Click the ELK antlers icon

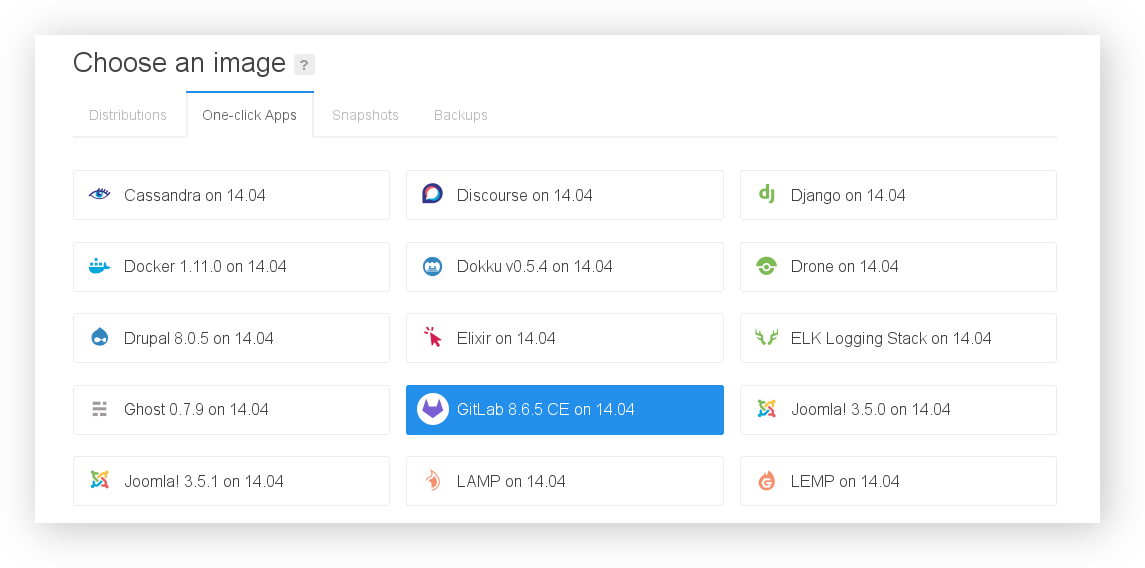pos(766,338)
